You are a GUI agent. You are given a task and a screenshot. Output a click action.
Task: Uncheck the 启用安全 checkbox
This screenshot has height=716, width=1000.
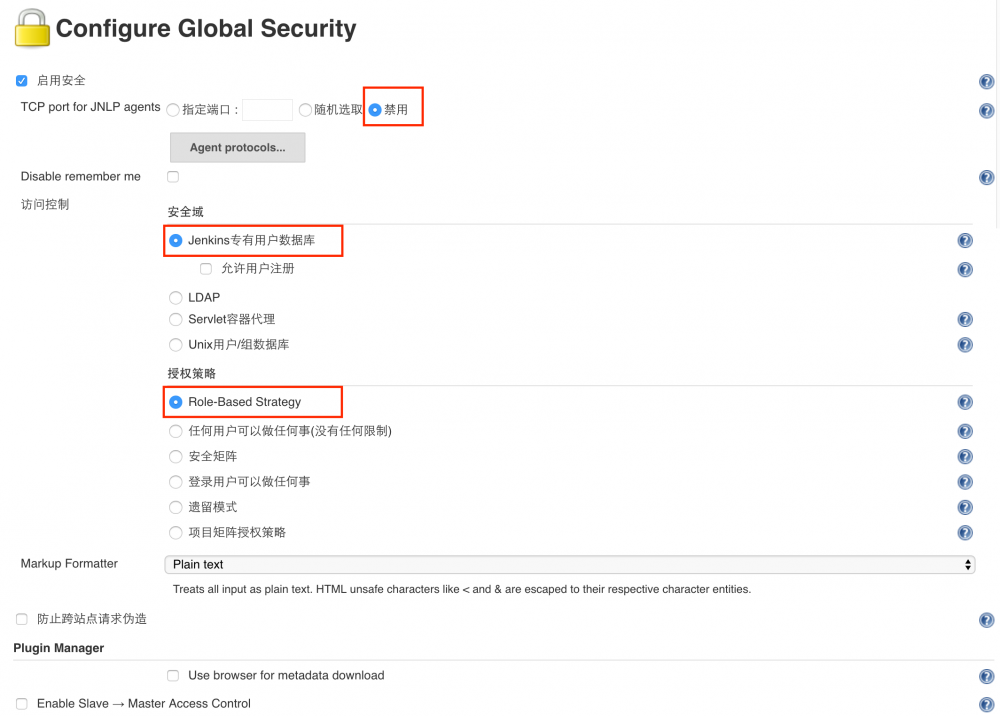click(x=21, y=81)
